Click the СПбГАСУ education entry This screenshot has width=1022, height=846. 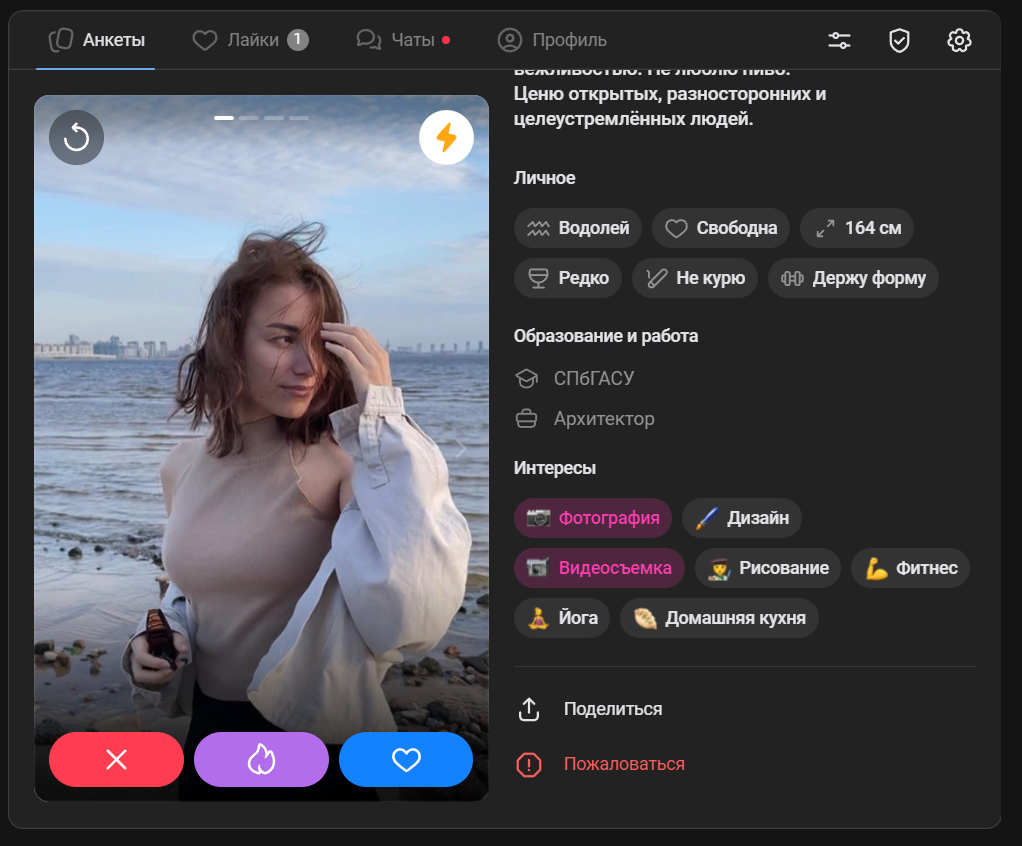pos(594,378)
